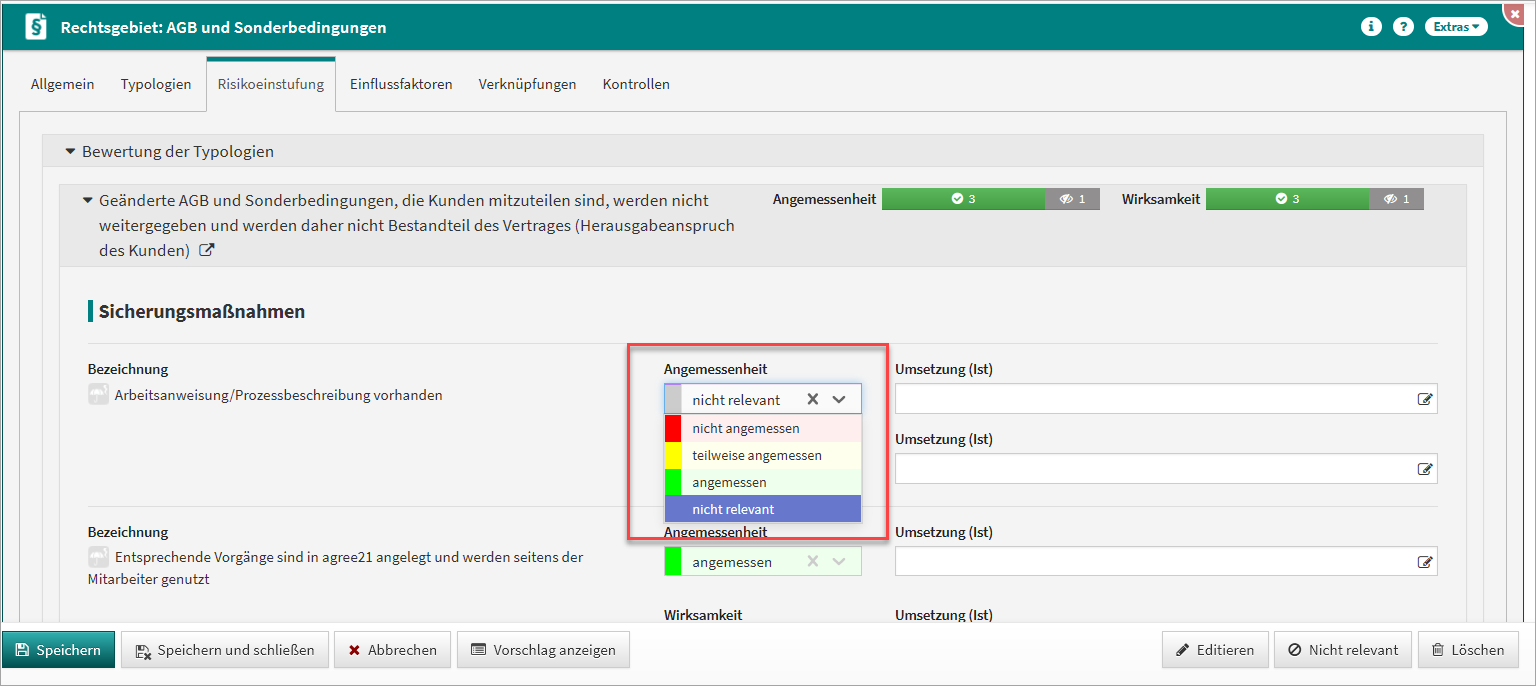Click umbrella icon beside Arbeitsanweisung/Prozessbeschreibung
Screen dimensions: 1536x686
(98, 395)
